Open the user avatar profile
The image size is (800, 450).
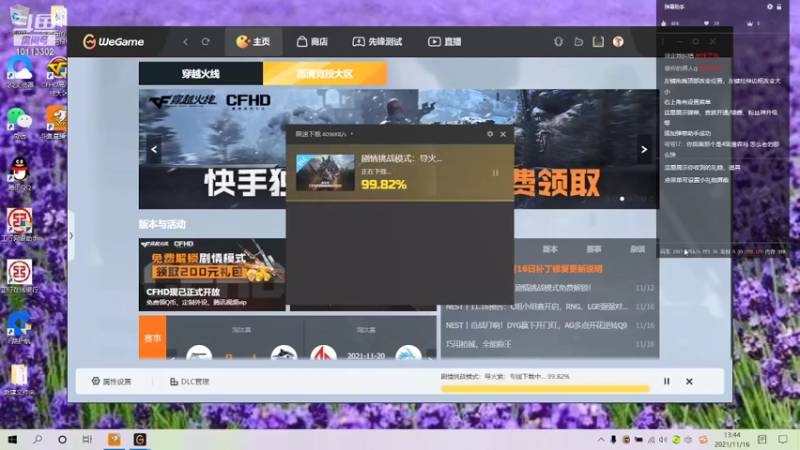click(618, 41)
